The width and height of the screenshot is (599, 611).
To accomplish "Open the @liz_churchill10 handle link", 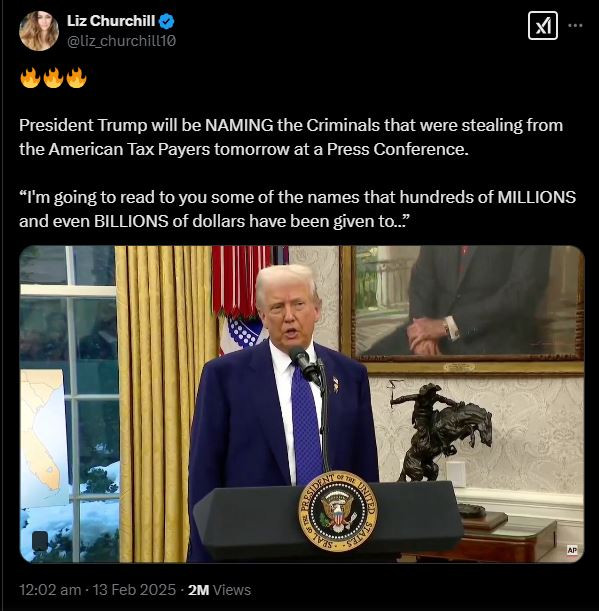I will pos(121,41).
